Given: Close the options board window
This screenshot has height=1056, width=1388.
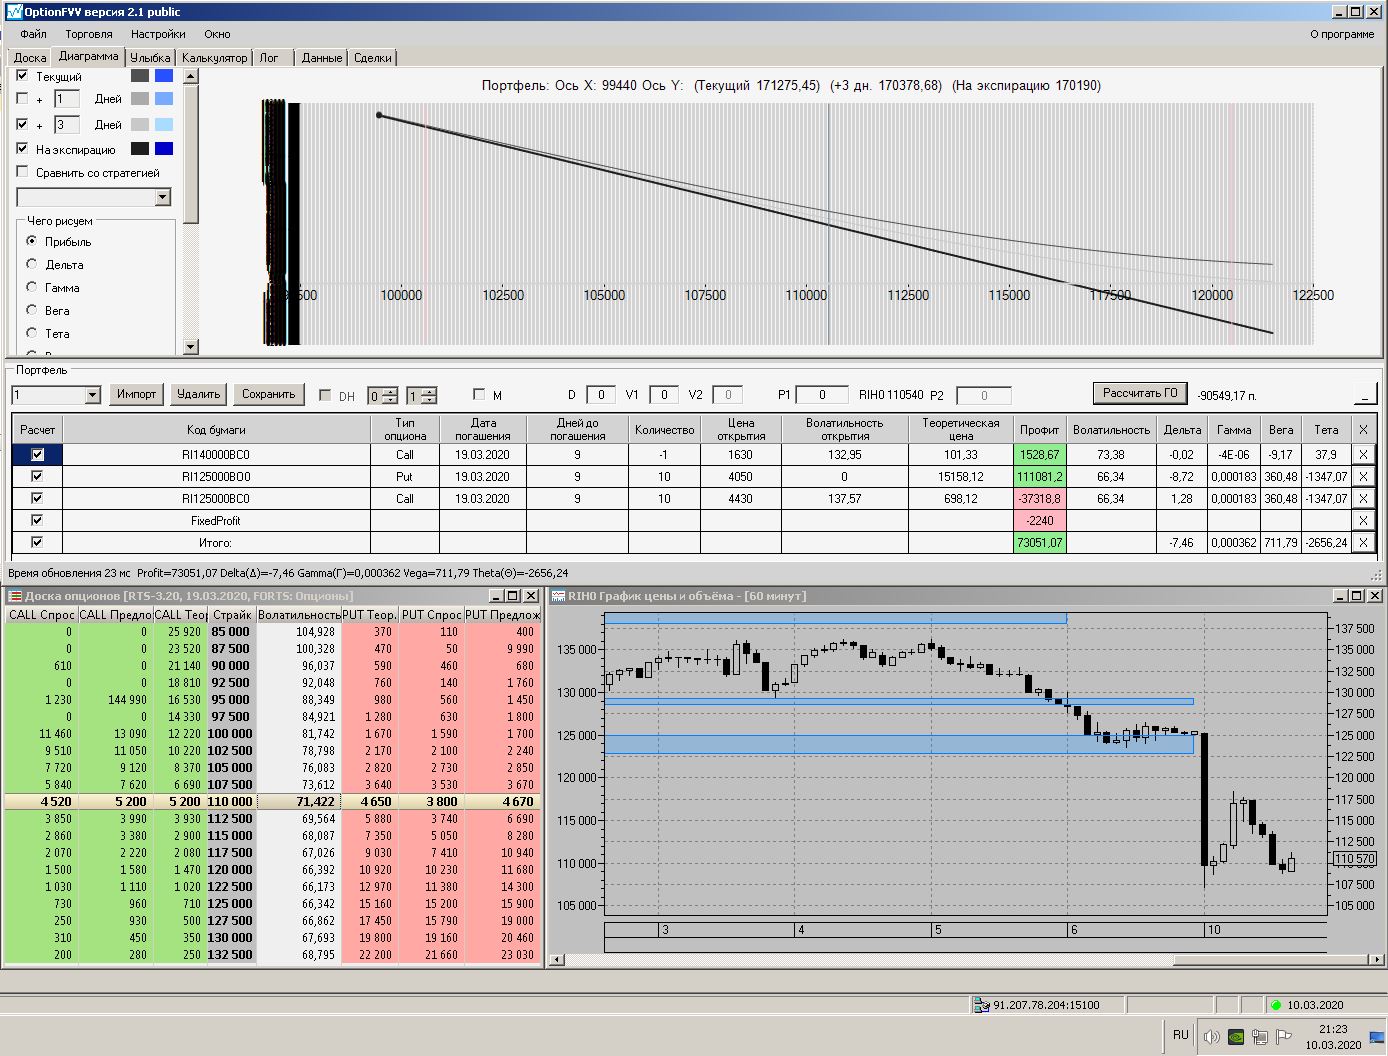Looking at the screenshot, I should pos(531,596).
